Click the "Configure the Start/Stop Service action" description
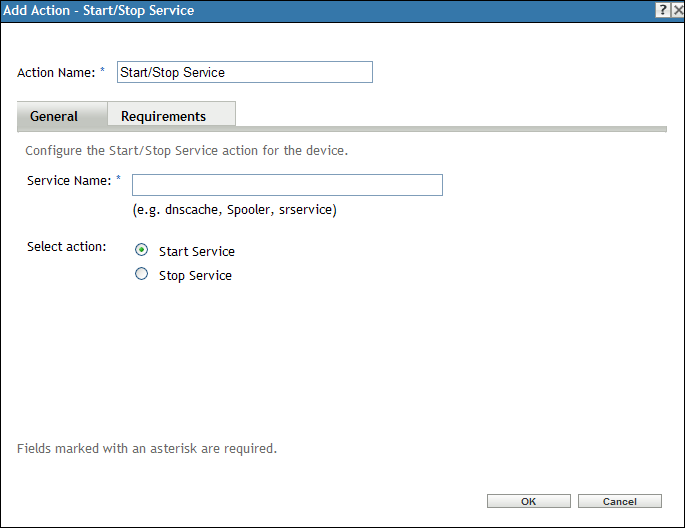 point(186,151)
